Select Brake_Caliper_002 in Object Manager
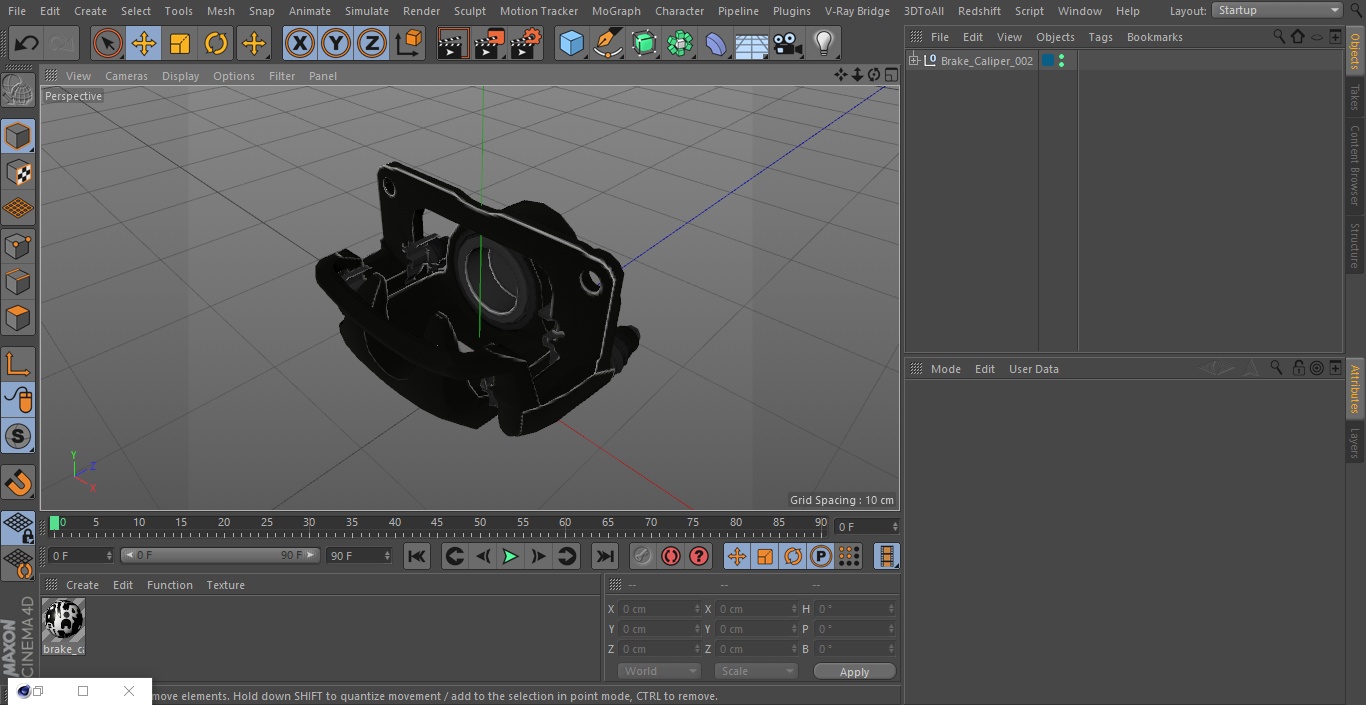 coord(986,61)
